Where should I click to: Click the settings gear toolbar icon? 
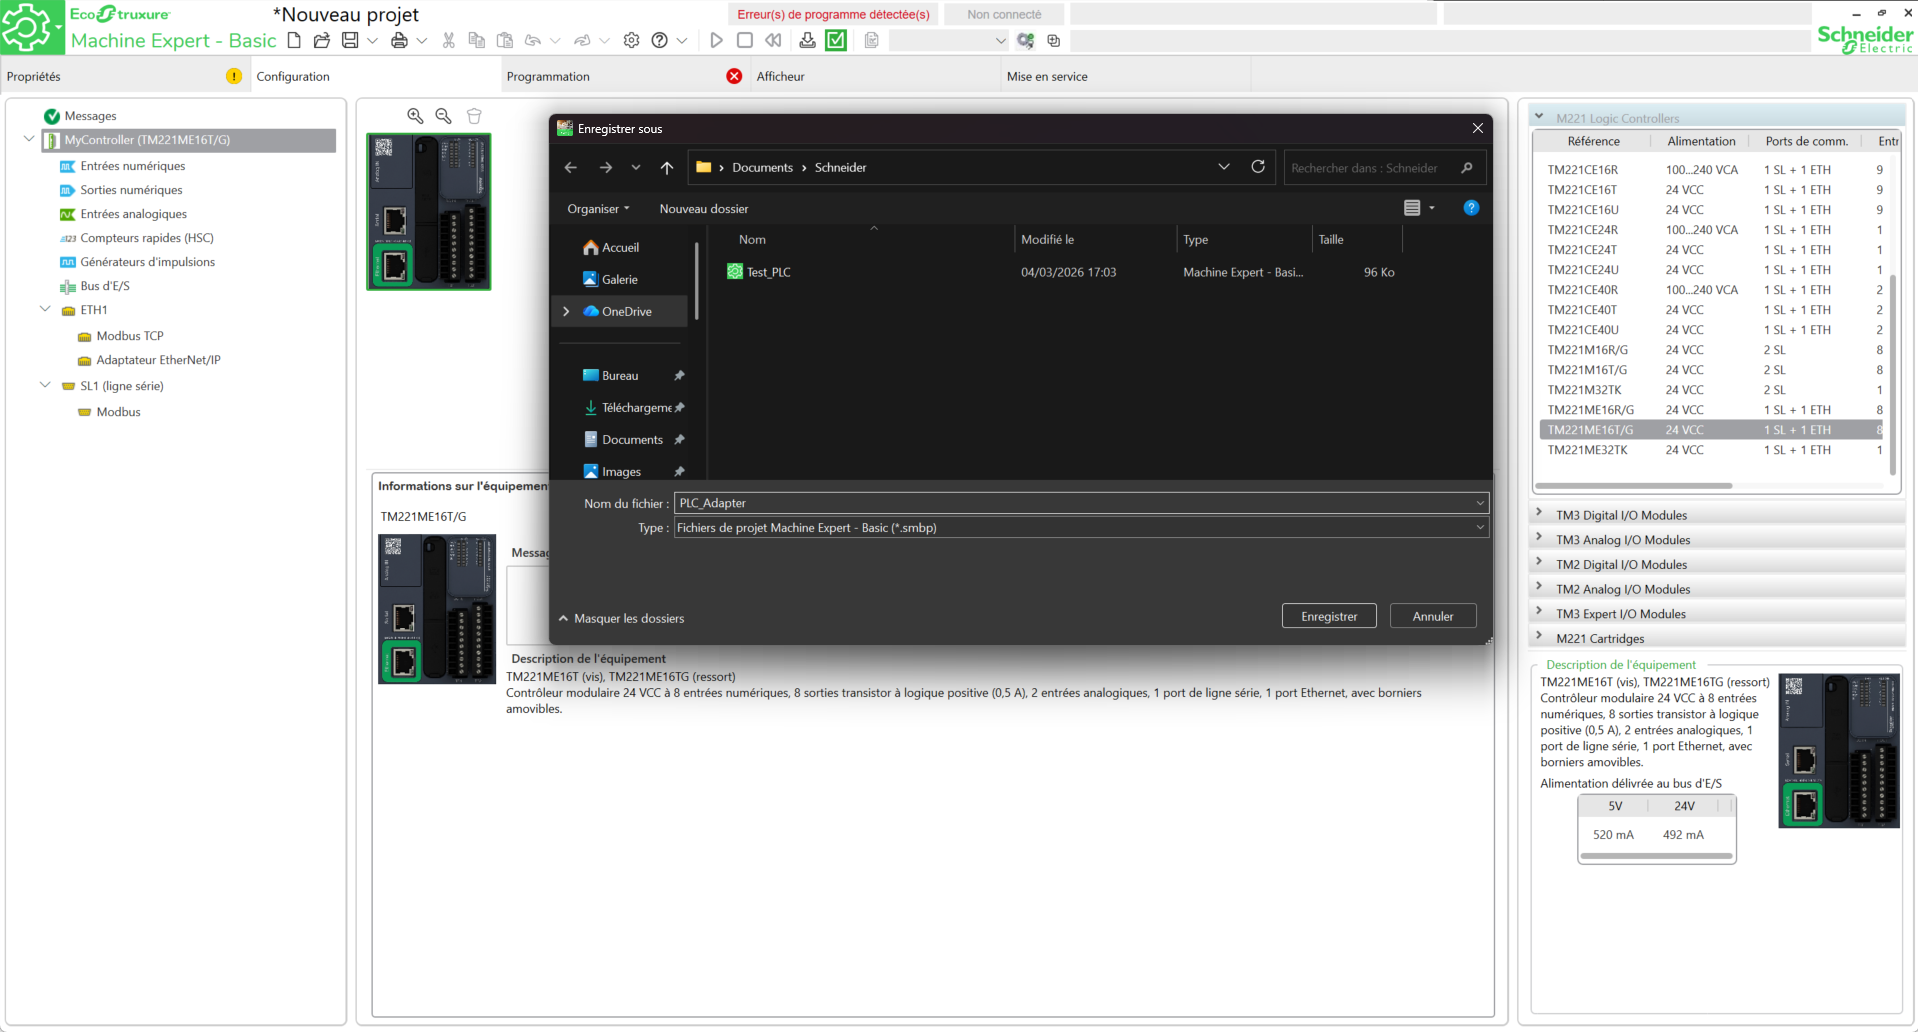(631, 40)
